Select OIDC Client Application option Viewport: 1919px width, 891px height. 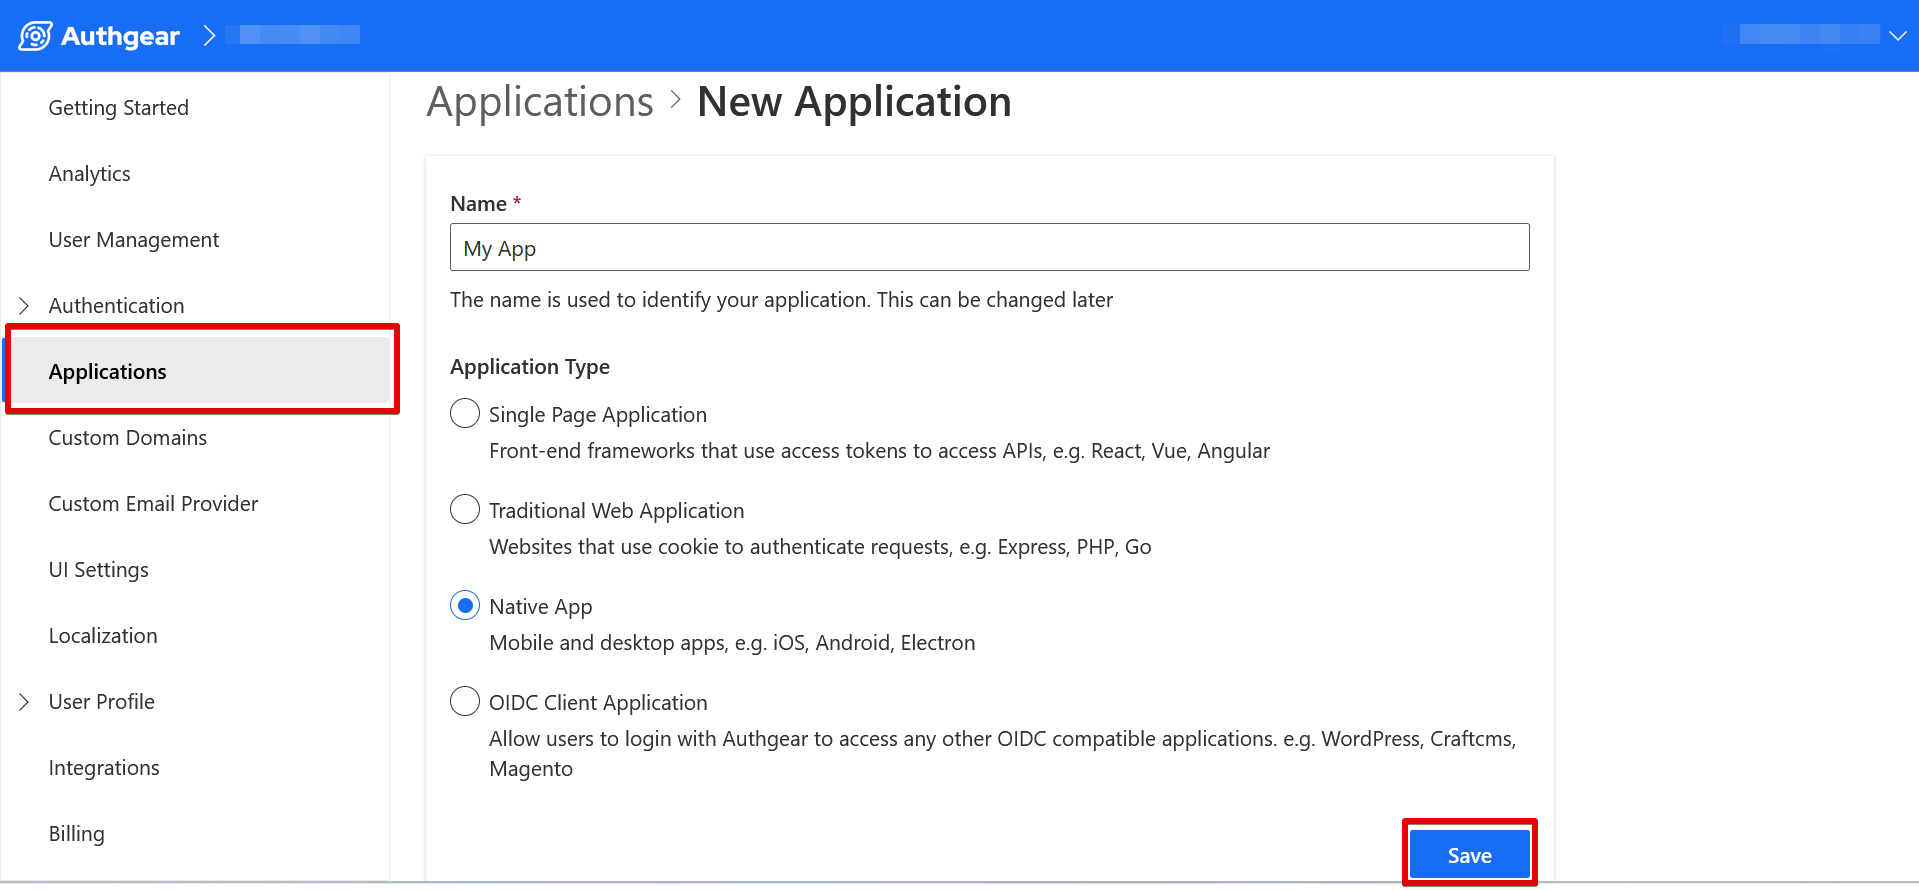point(465,702)
